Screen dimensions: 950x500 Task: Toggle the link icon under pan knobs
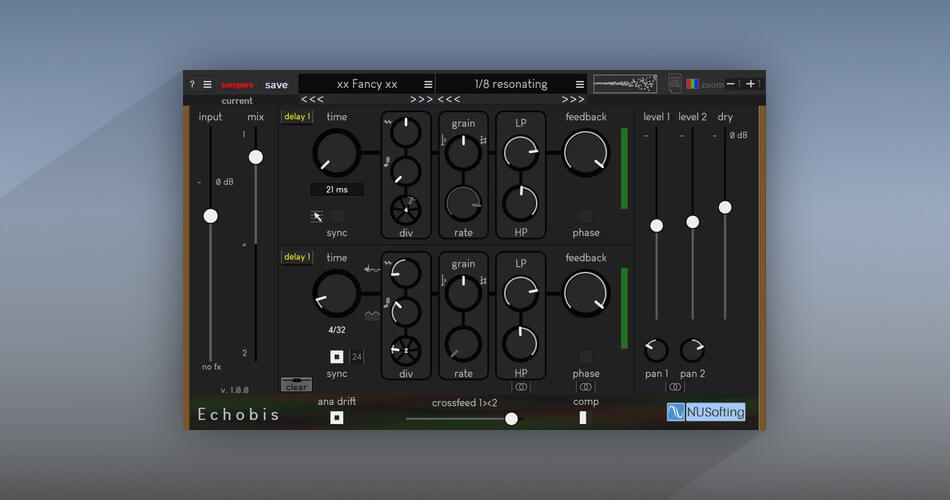pyautogui.click(x=674, y=387)
